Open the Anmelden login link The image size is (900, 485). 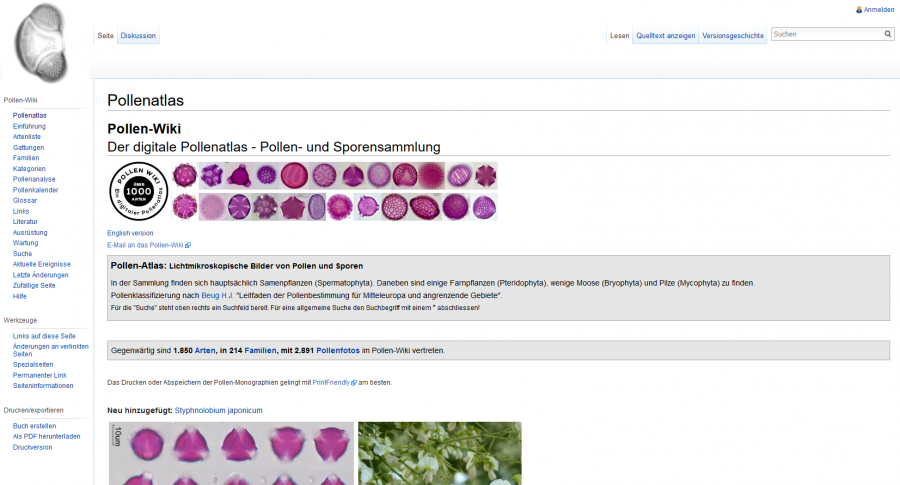click(x=878, y=10)
